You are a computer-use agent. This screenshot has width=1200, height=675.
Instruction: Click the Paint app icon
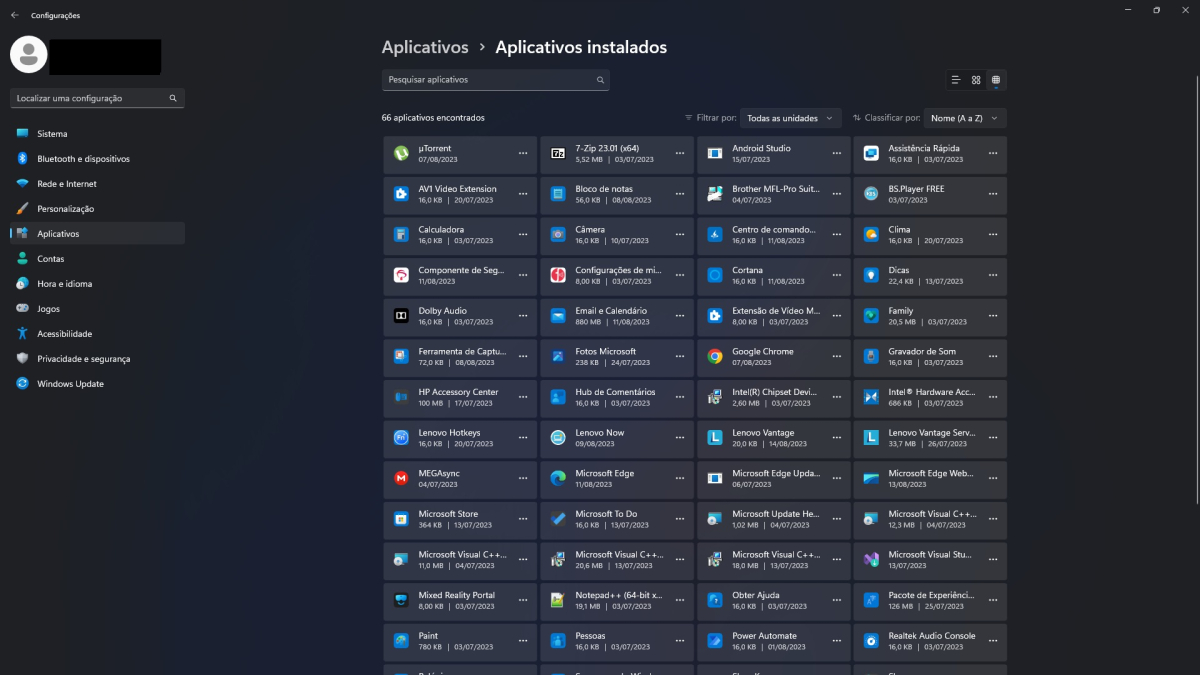pyautogui.click(x=401, y=641)
